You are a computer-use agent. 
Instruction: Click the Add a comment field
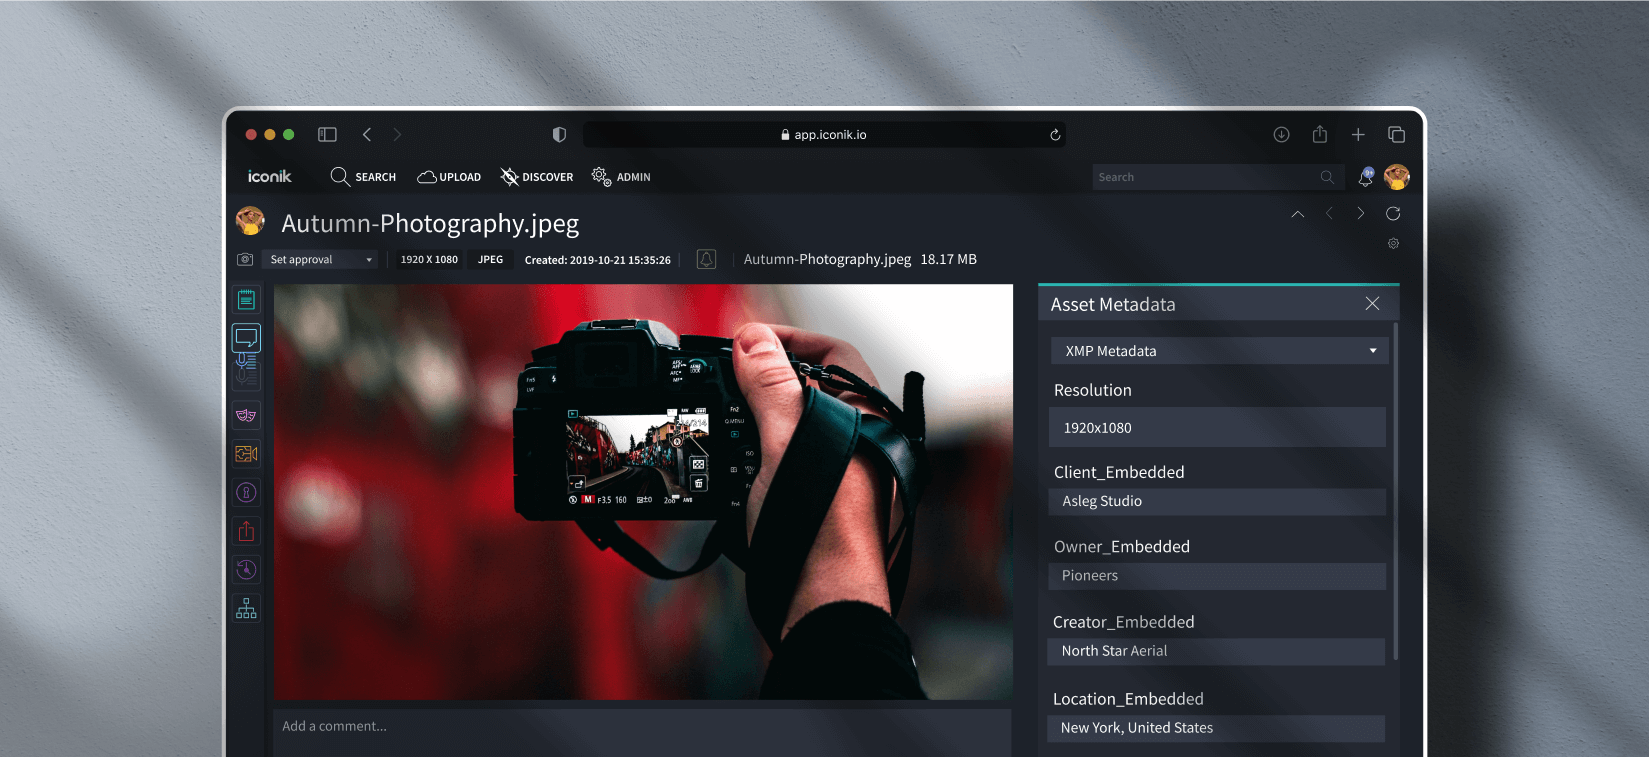[x=642, y=727]
